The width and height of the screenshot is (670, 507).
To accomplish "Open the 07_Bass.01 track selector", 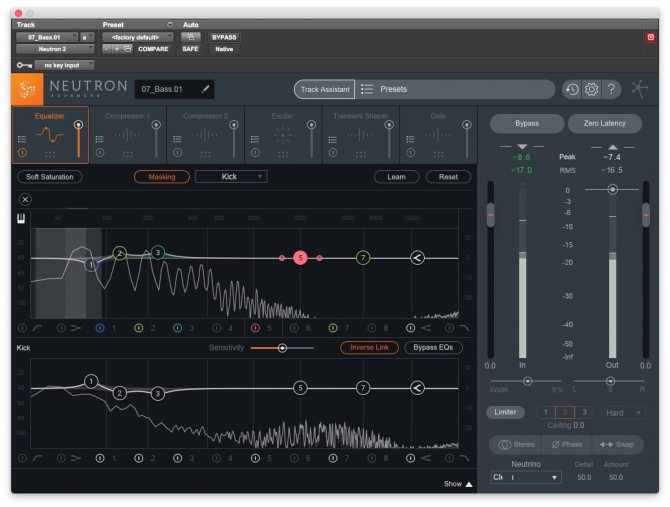I will [x=47, y=37].
